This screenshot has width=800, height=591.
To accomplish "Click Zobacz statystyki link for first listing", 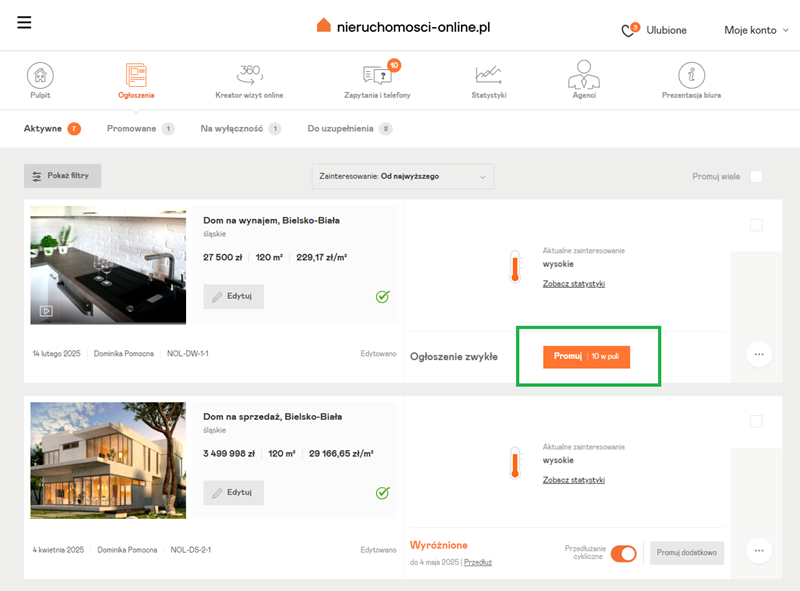I will point(573,284).
